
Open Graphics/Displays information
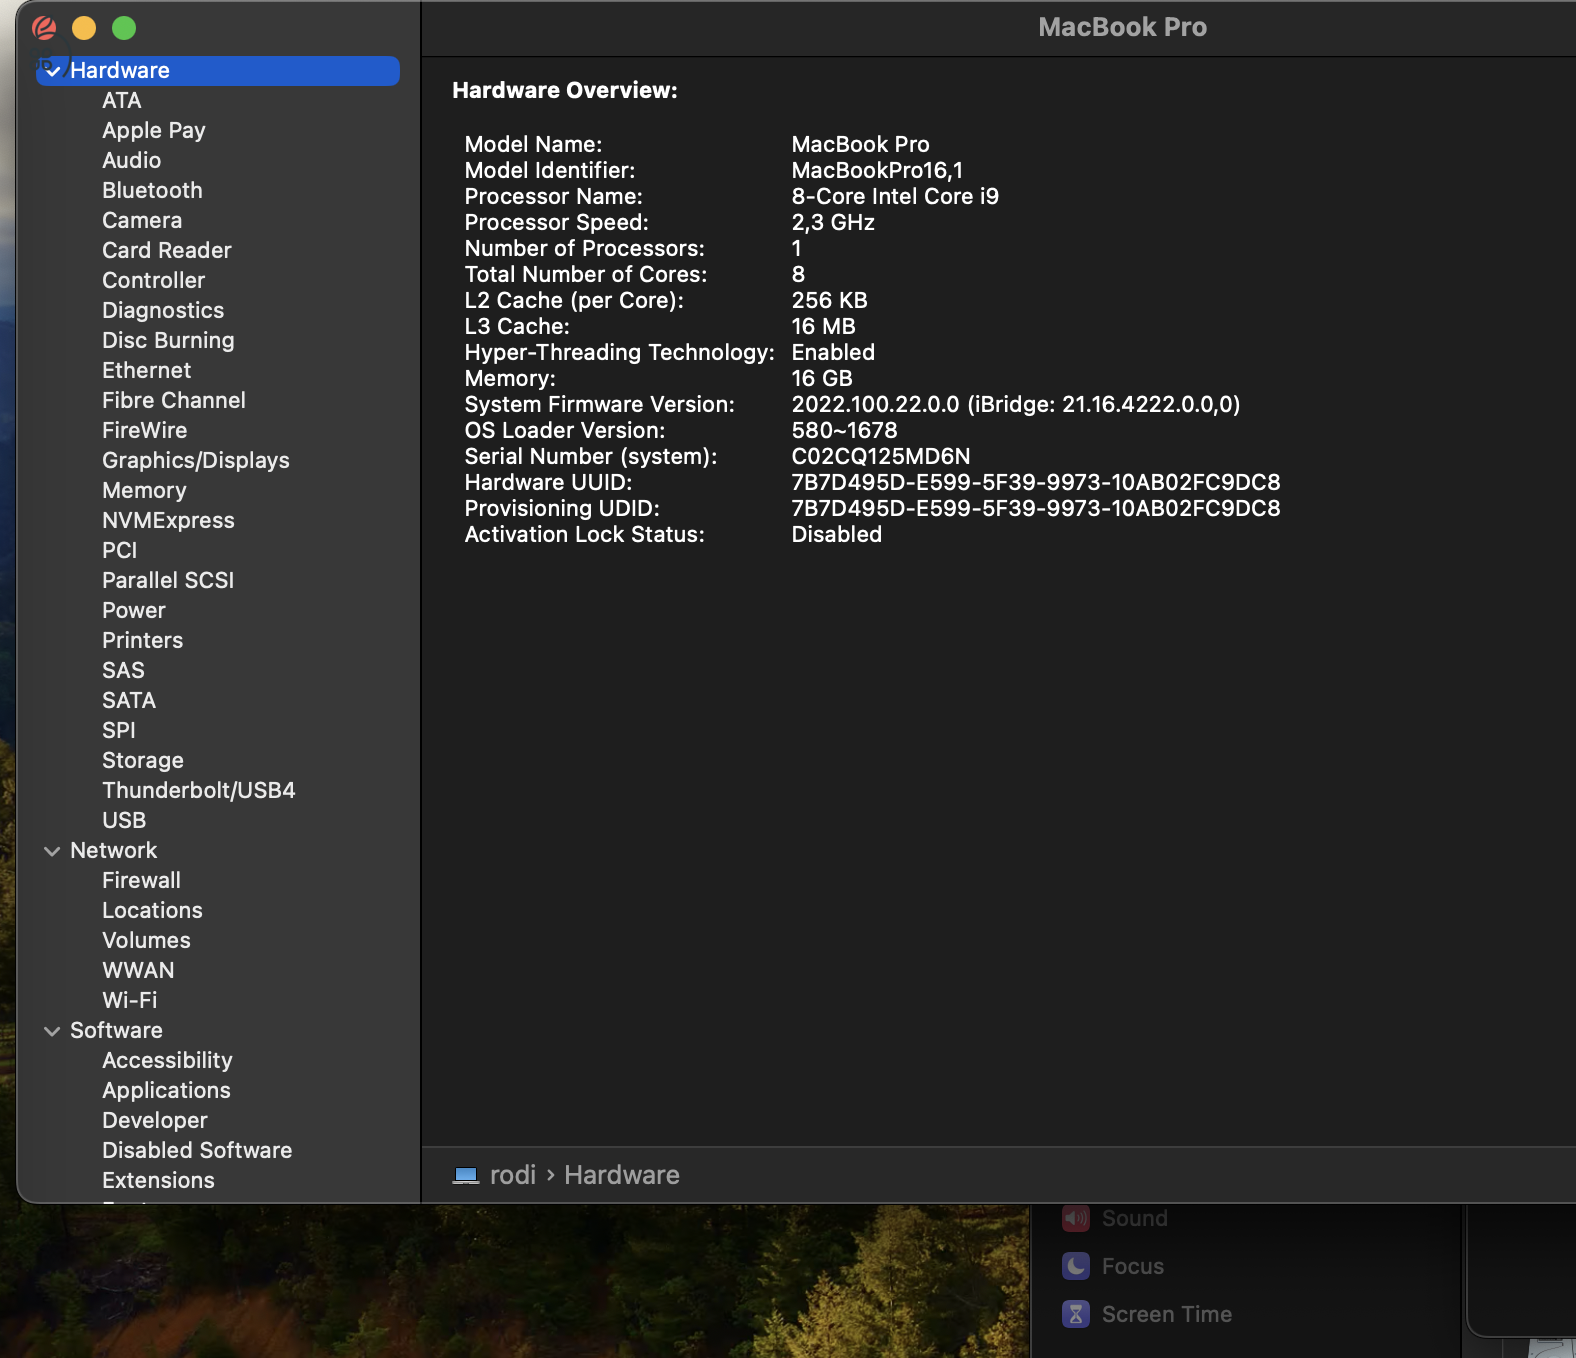coord(196,460)
